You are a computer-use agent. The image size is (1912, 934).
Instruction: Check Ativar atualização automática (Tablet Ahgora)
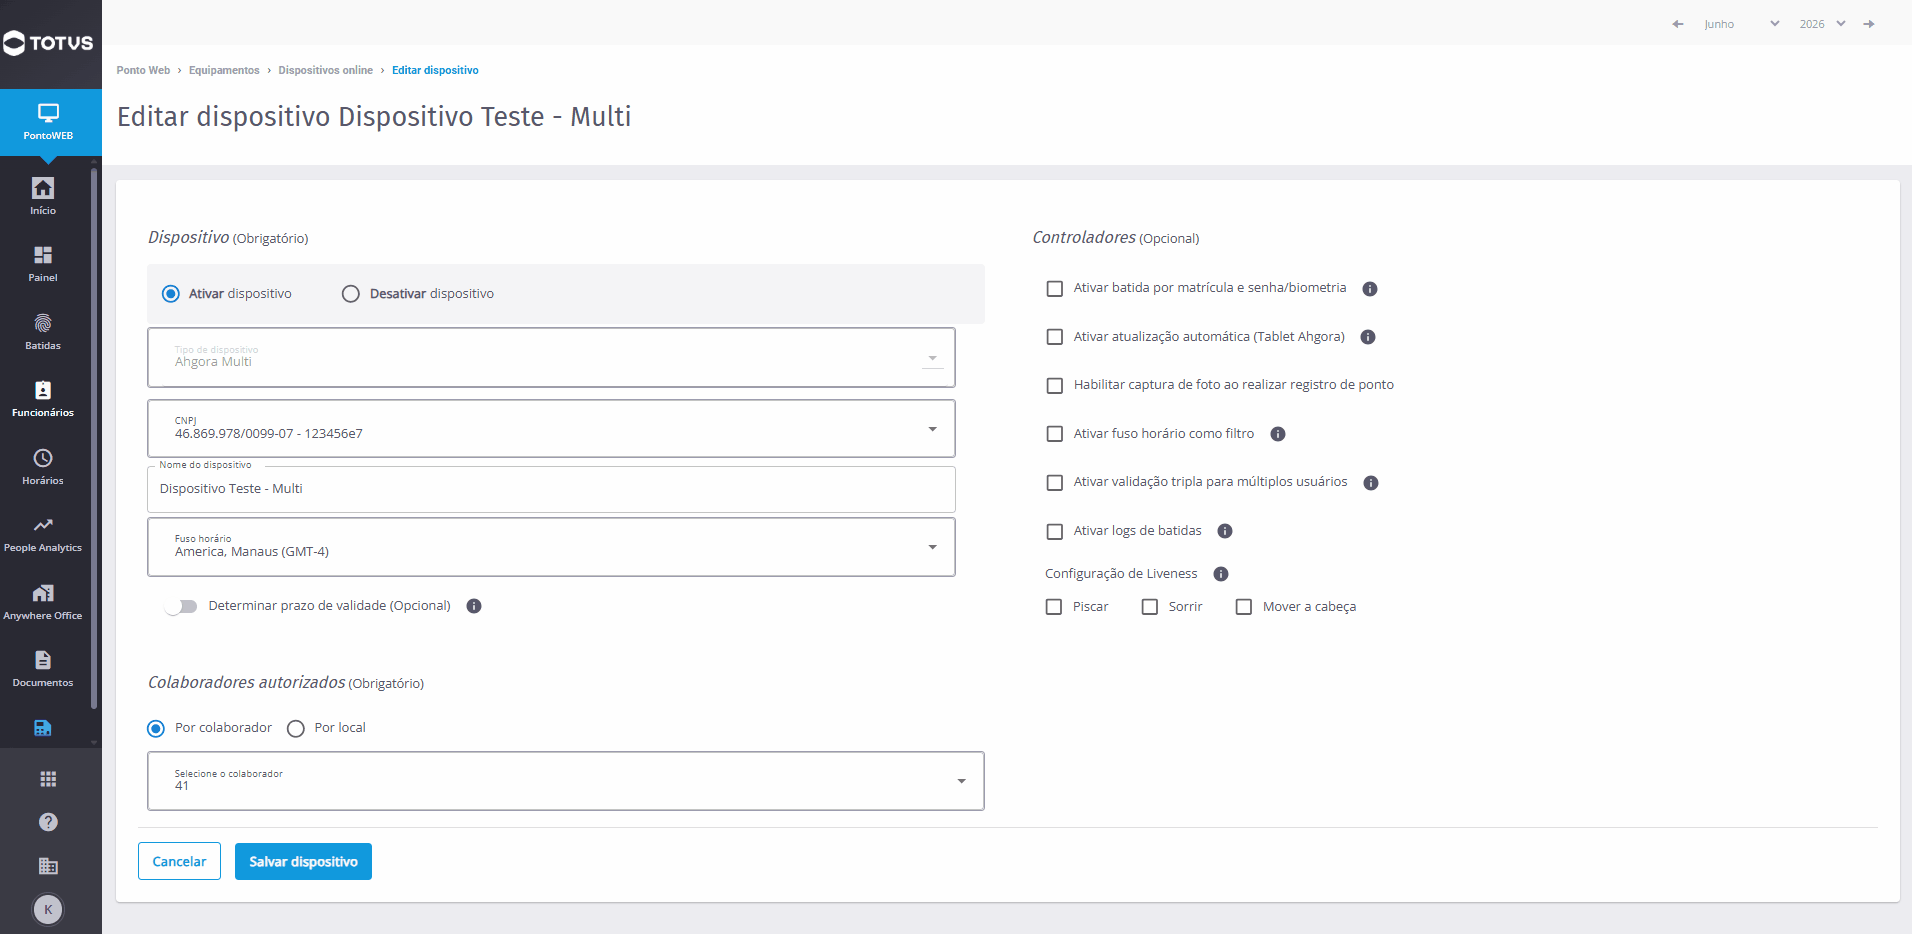(x=1054, y=337)
